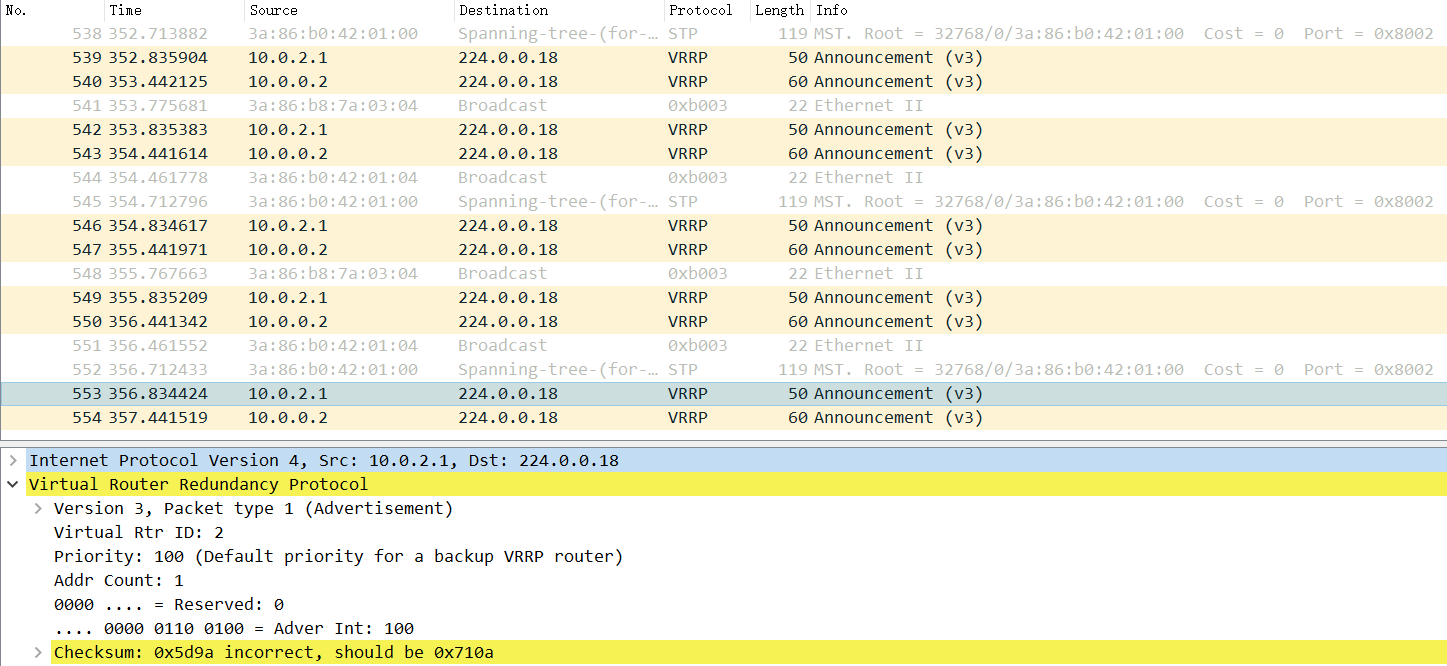Click length 60 in packet 550
Viewport: 1447px width, 666px height.
(797, 321)
